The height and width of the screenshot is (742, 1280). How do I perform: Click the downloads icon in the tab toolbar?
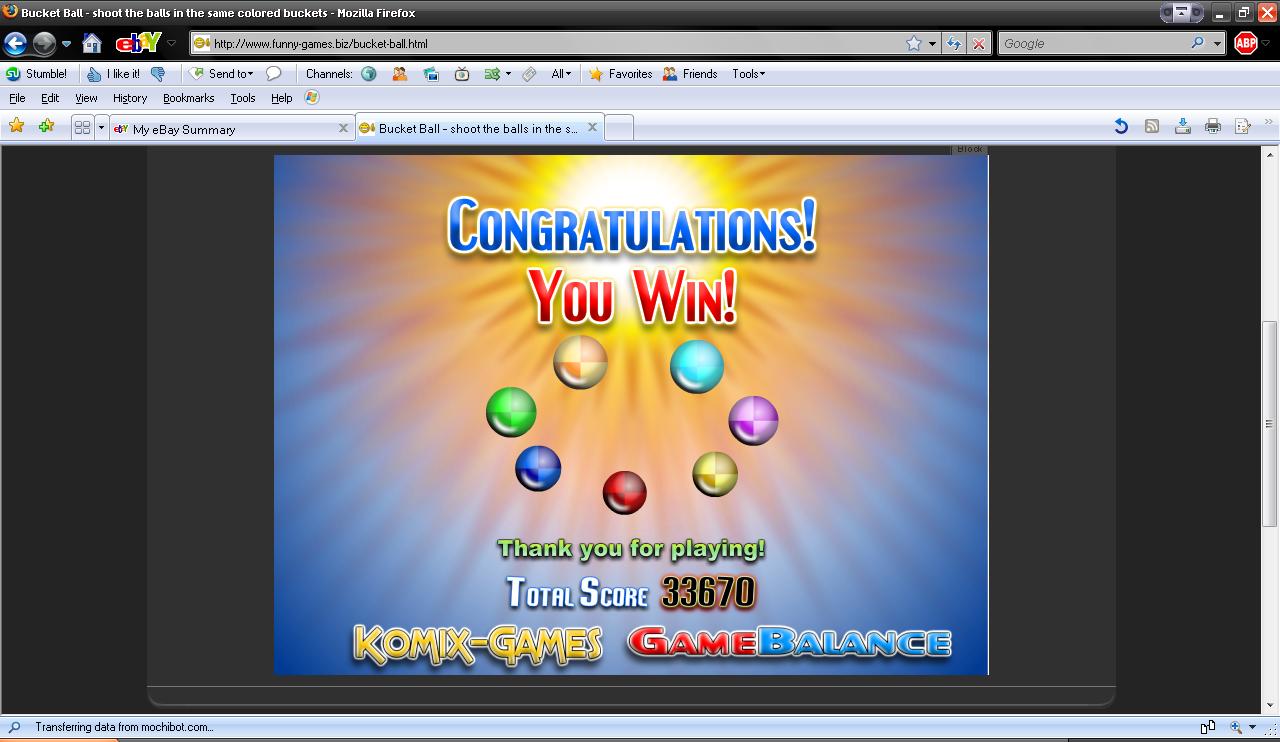(1182, 126)
